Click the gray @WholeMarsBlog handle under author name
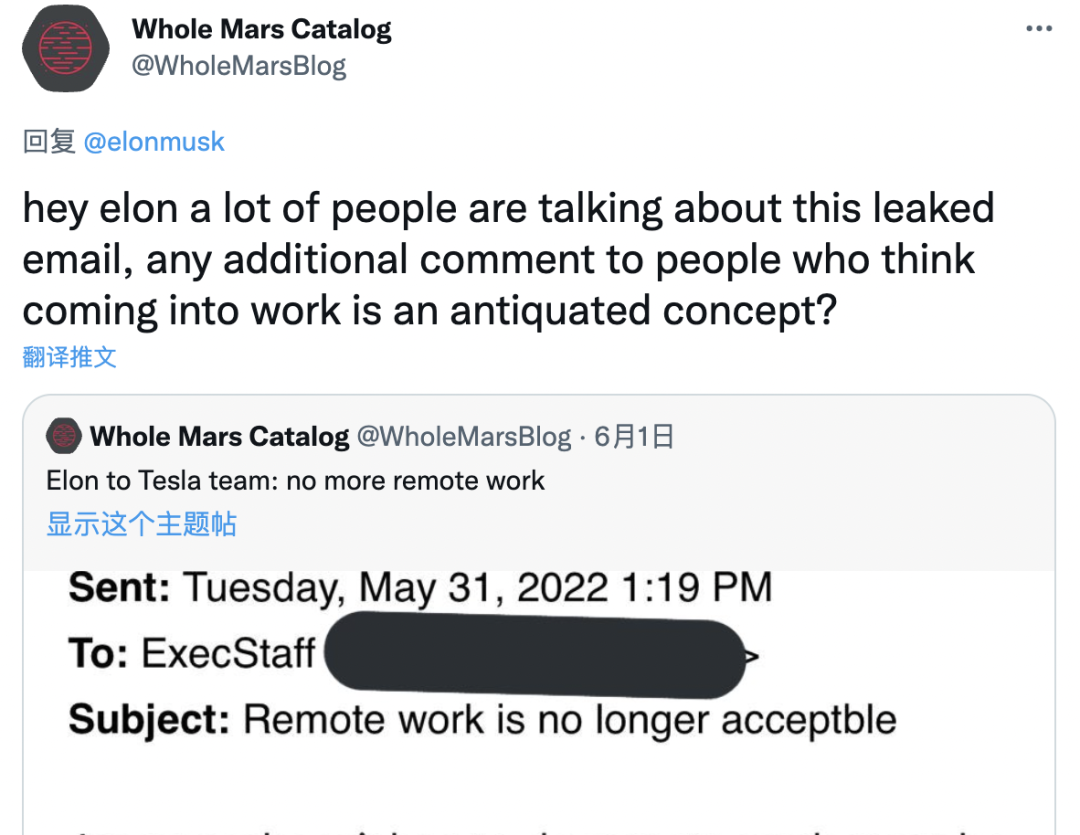 point(238,66)
